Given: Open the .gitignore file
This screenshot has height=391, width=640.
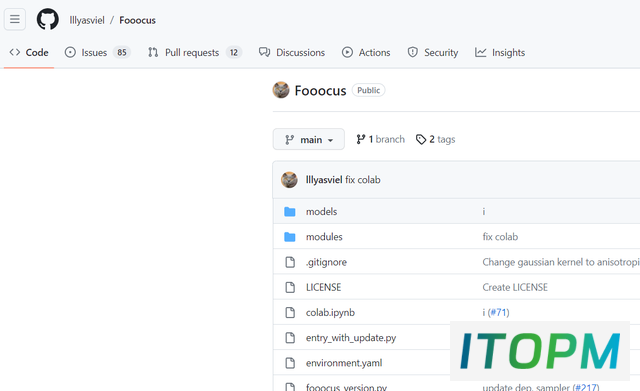Looking at the screenshot, I should [326, 262].
